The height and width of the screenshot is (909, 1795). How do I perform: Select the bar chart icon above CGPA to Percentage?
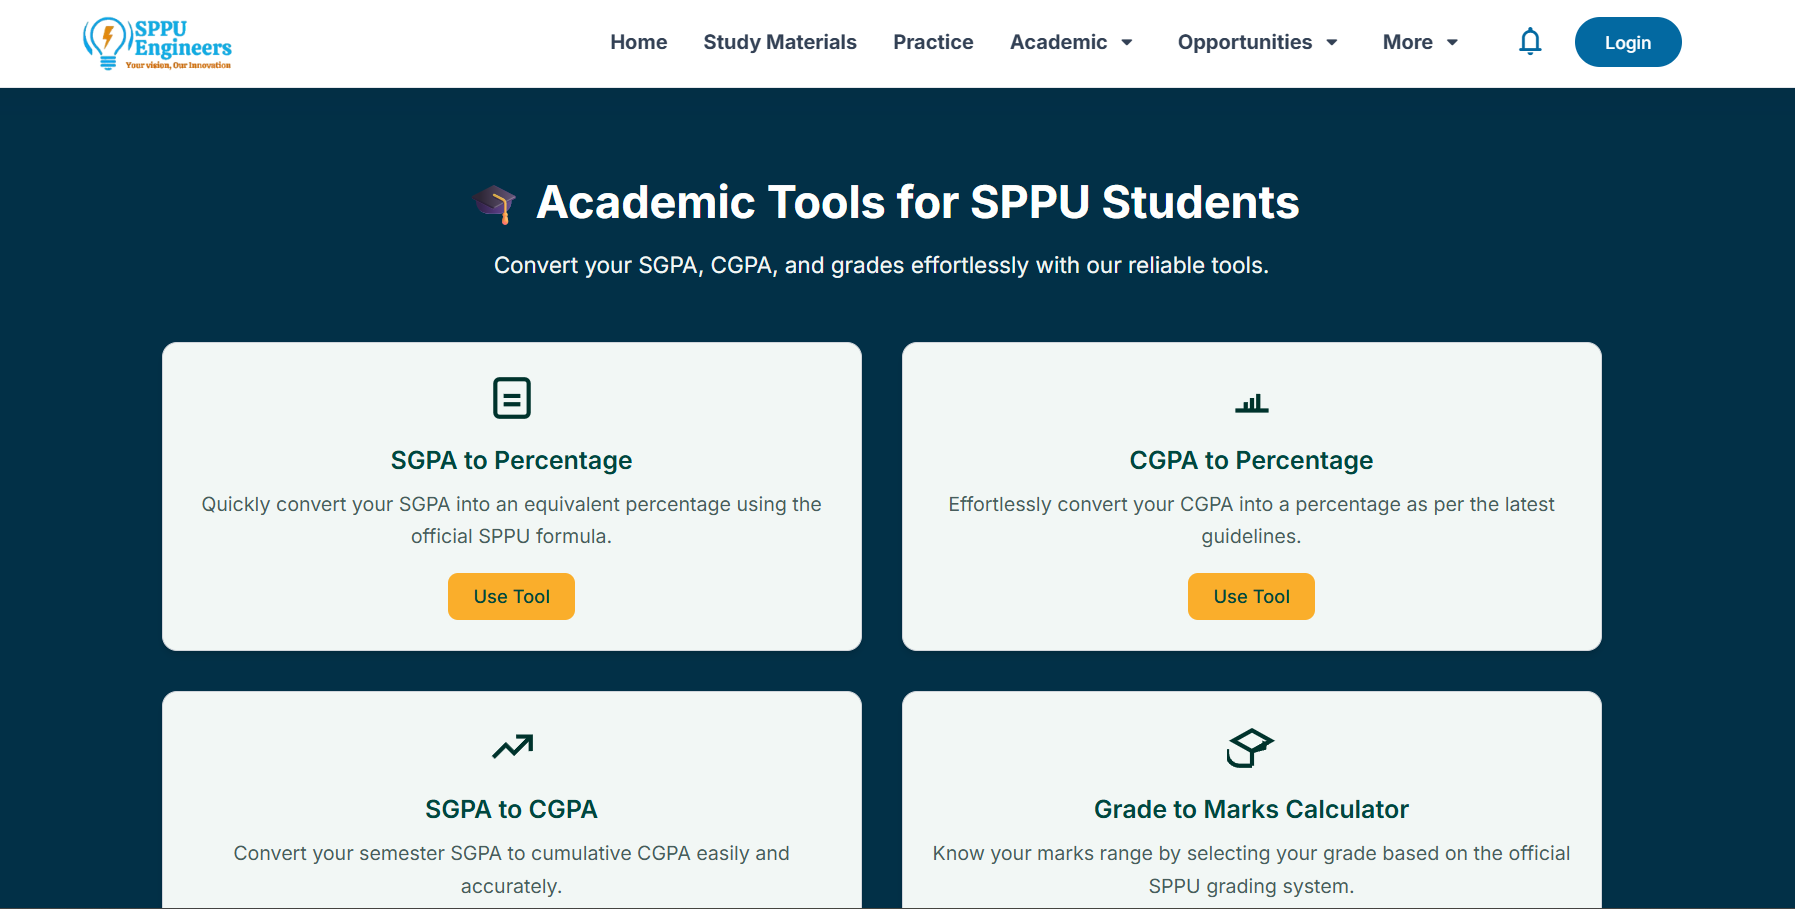click(x=1251, y=402)
